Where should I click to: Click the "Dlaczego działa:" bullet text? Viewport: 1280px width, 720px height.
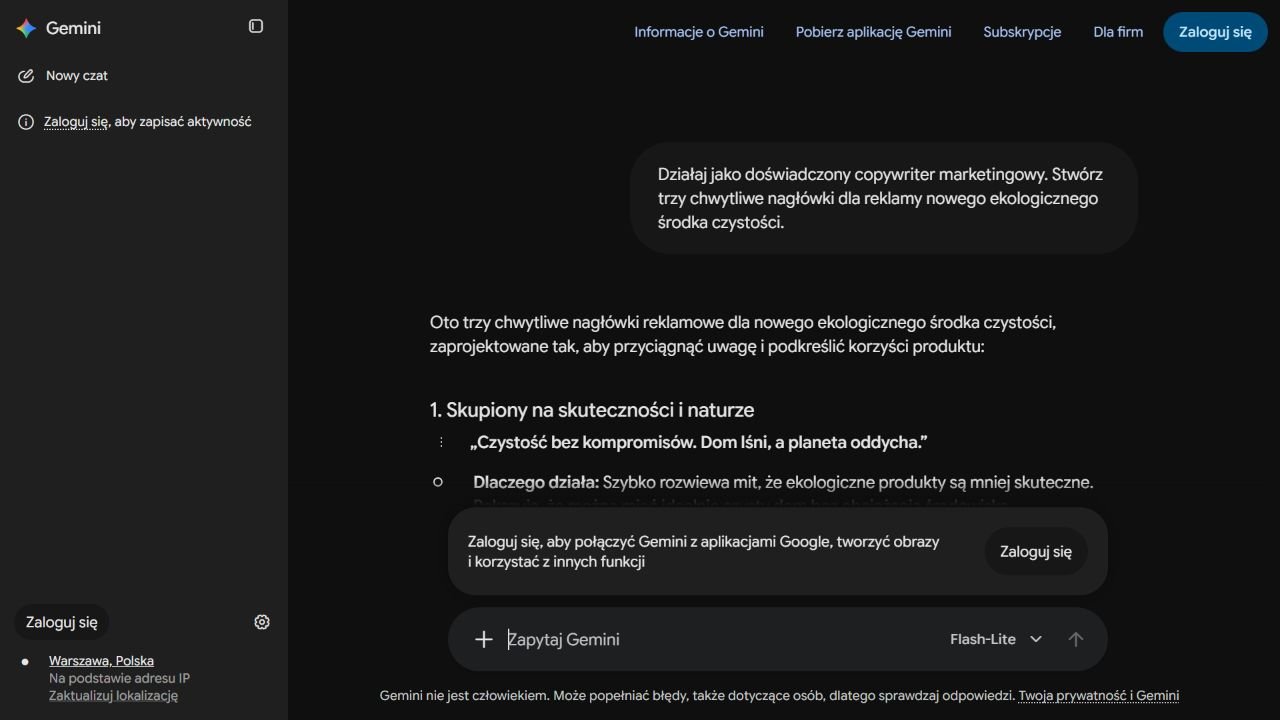536,482
